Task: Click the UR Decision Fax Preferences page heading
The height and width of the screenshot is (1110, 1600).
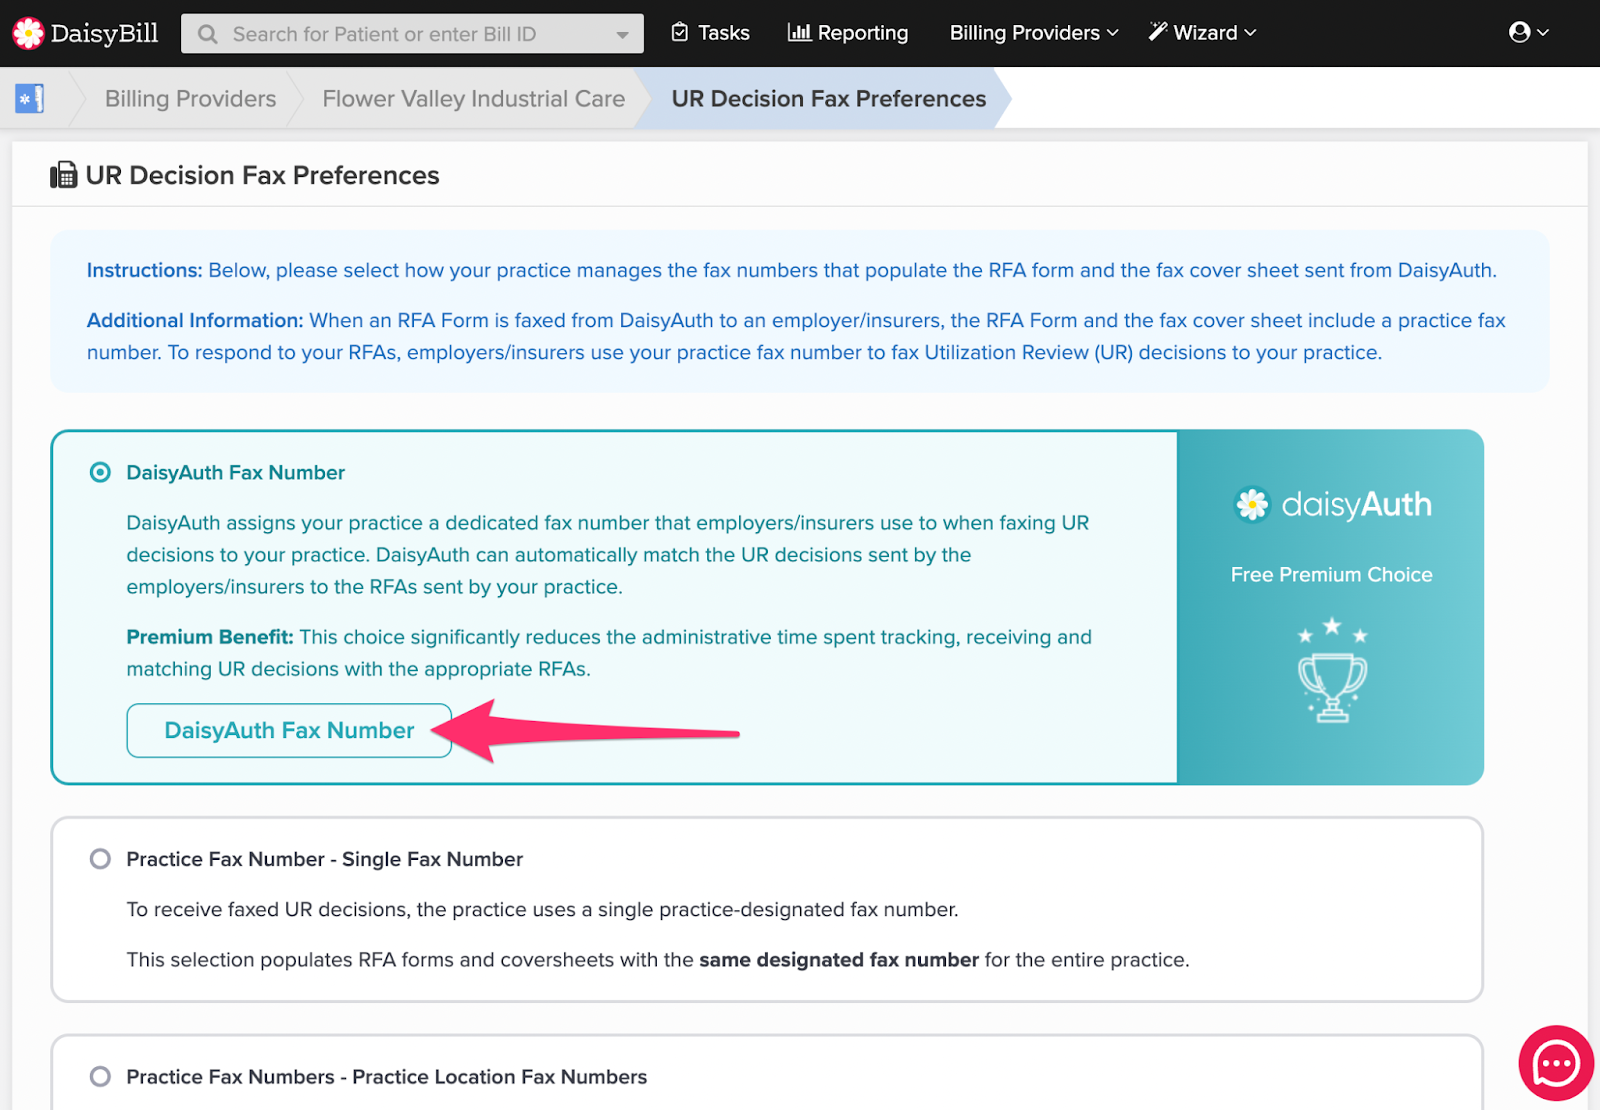Action: point(262,176)
